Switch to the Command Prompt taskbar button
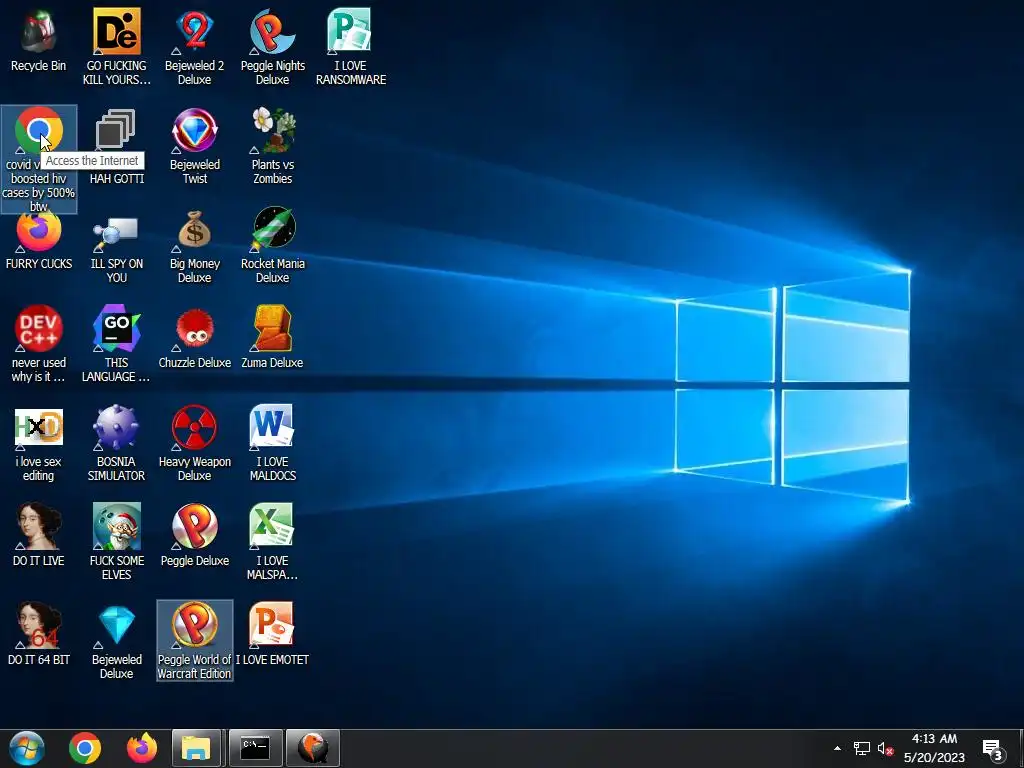Image resolution: width=1024 pixels, height=768 pixels. tap(255, 748)
